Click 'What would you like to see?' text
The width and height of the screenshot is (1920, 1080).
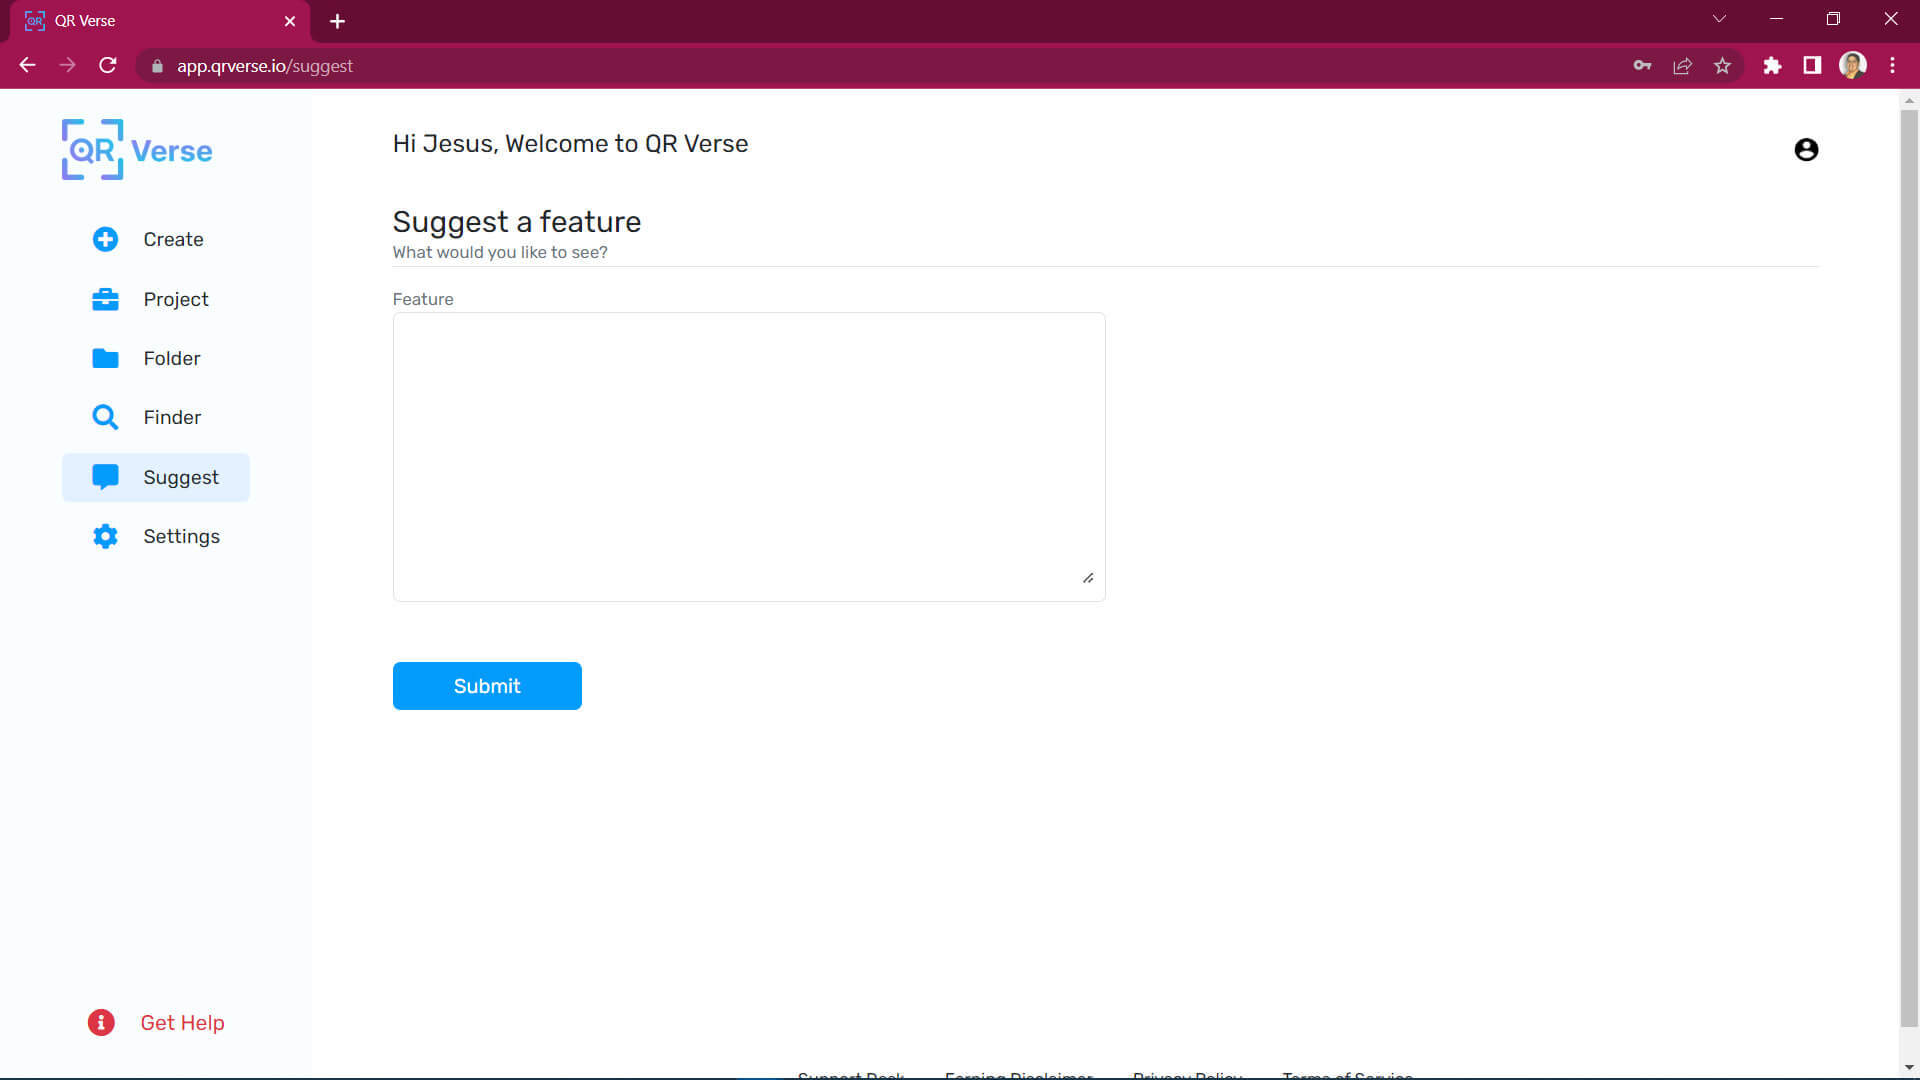[x=500, y=252]
